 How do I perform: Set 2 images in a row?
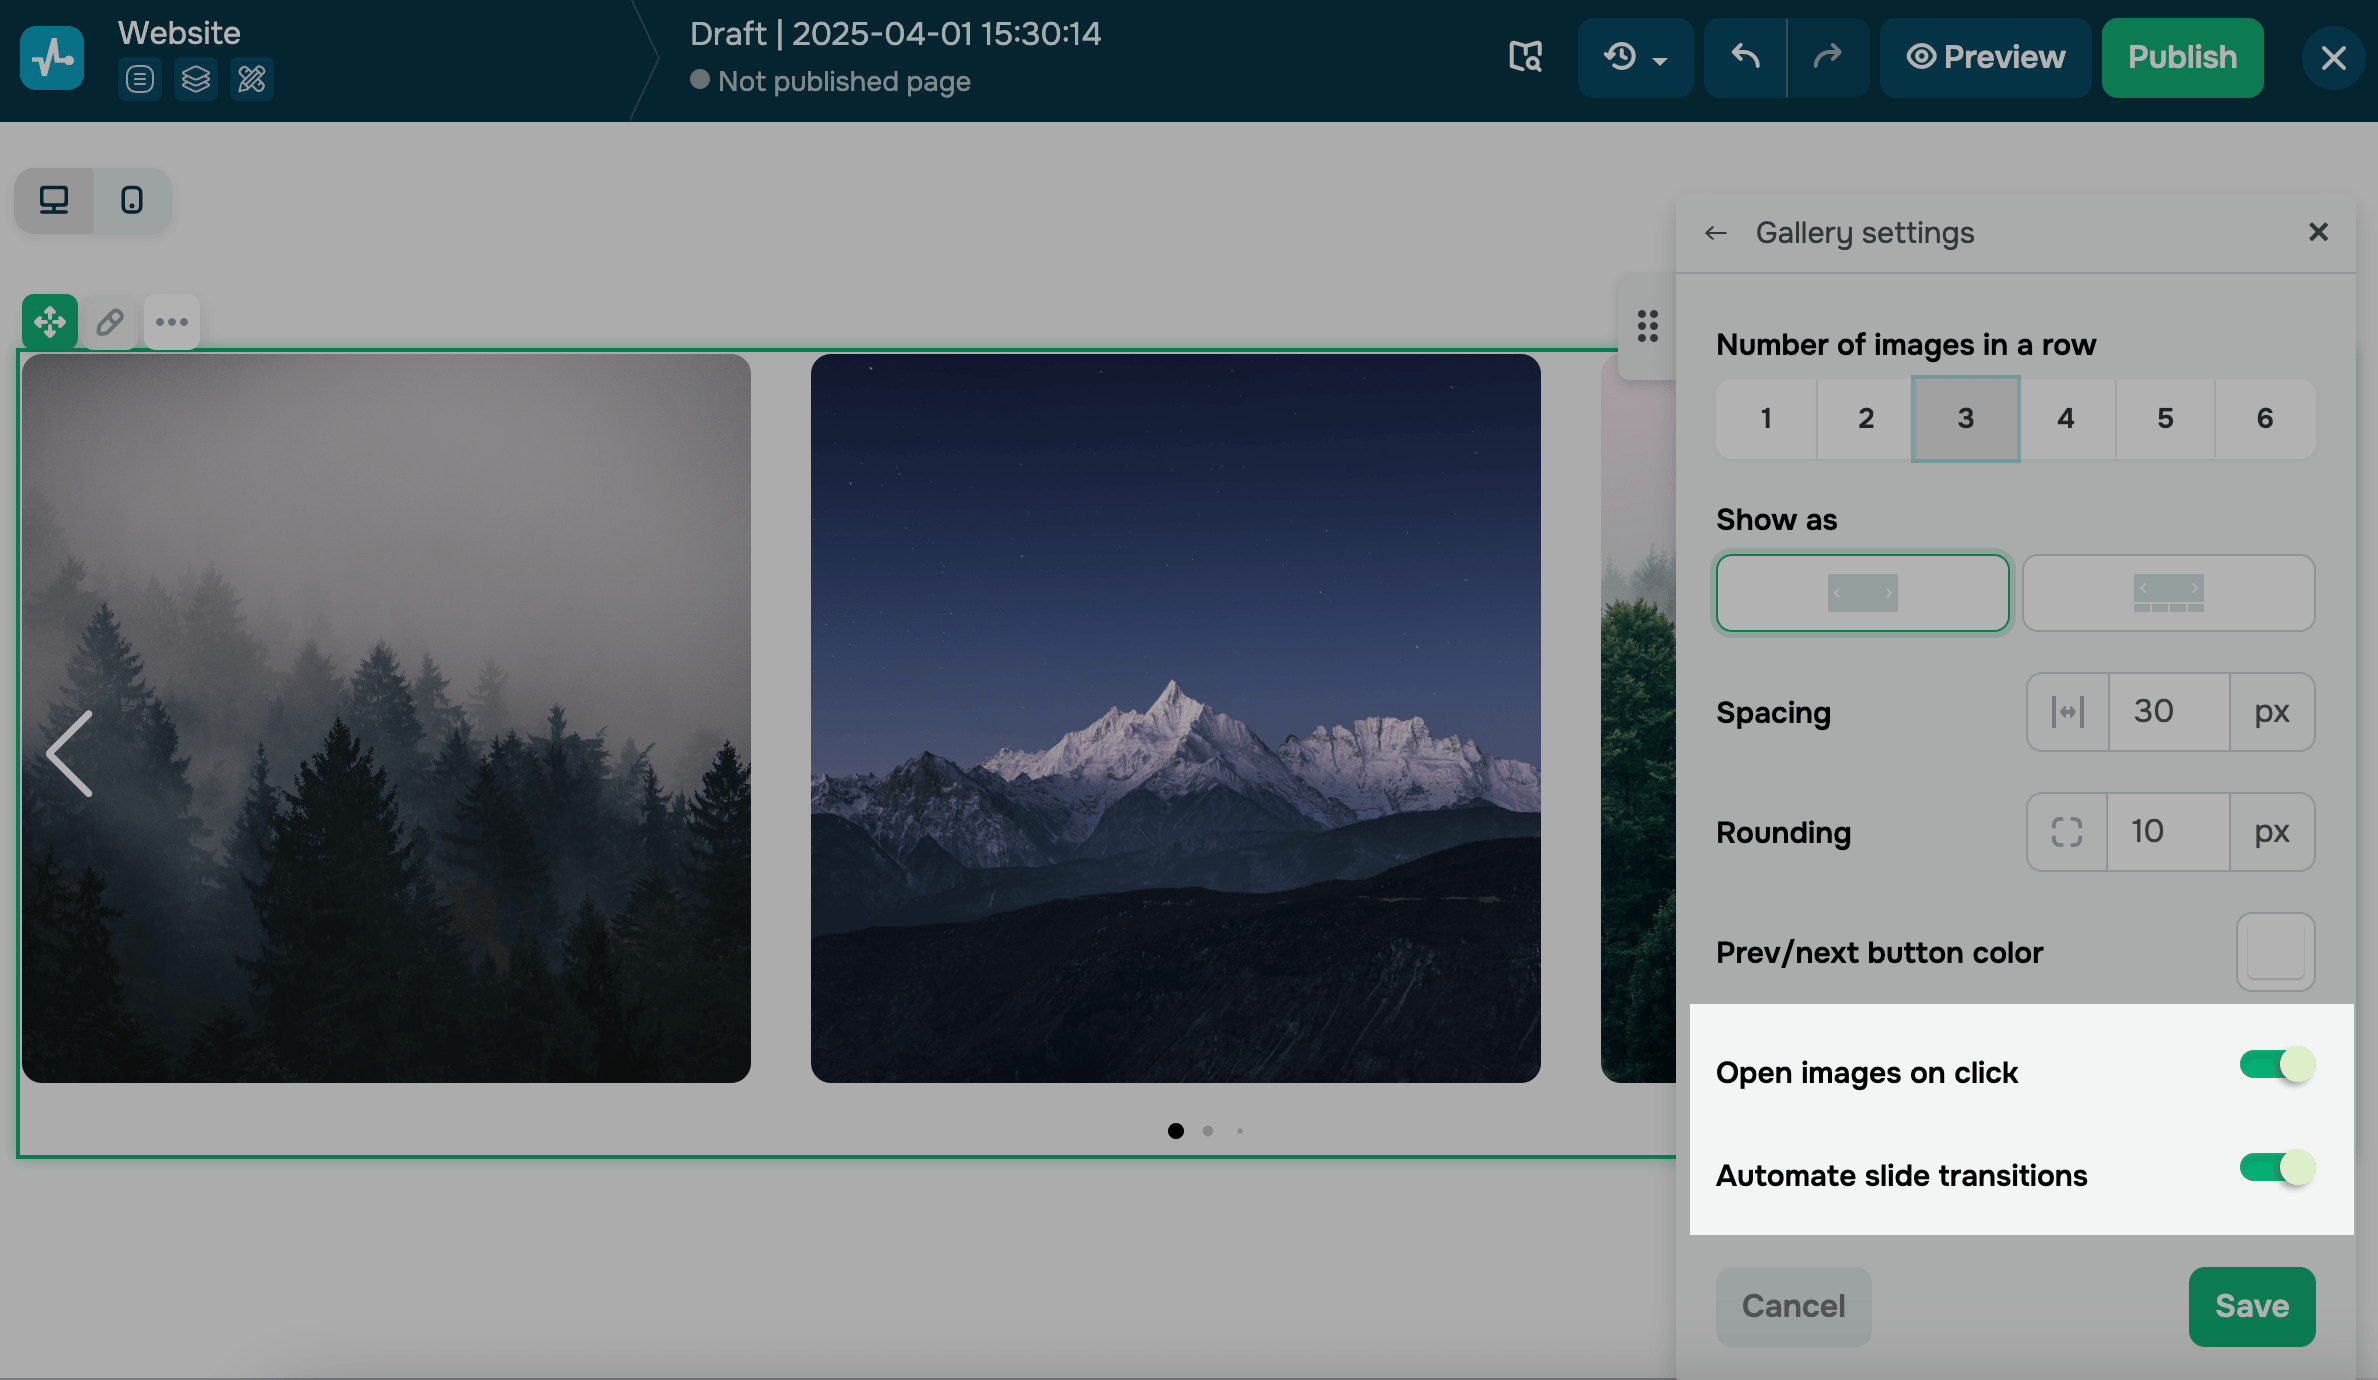[1865, 418]
